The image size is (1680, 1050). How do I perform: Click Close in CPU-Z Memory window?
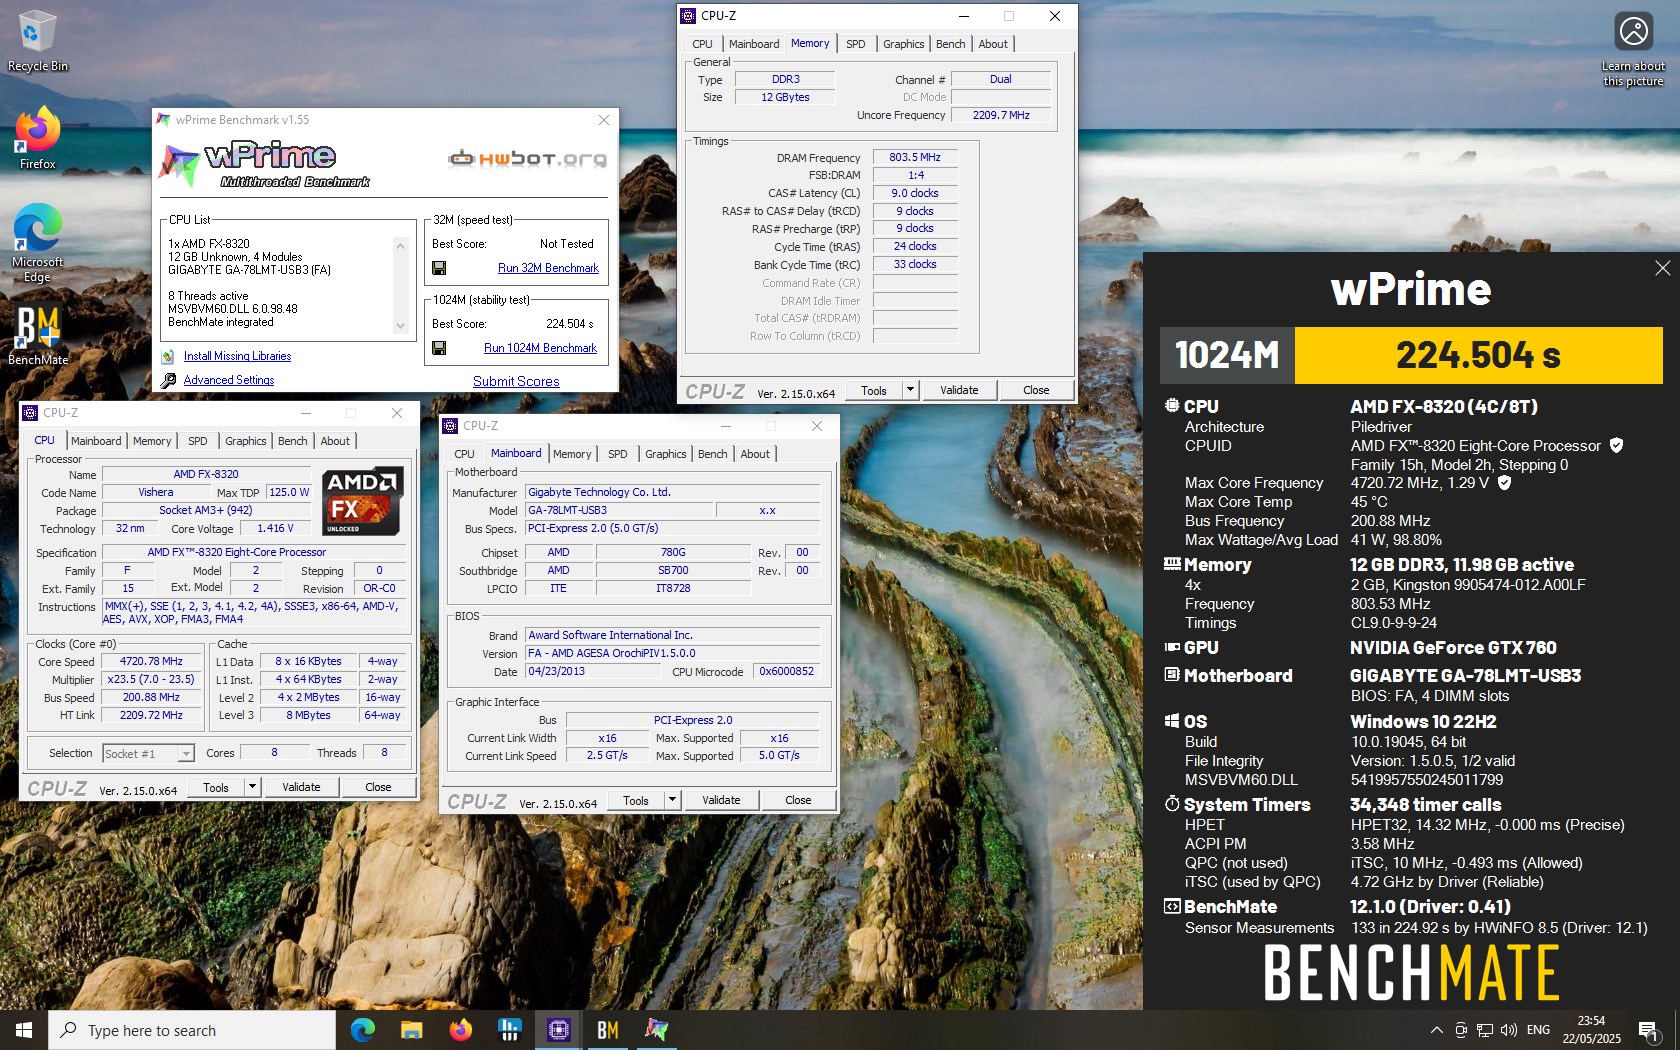[x=1036, y=390]
